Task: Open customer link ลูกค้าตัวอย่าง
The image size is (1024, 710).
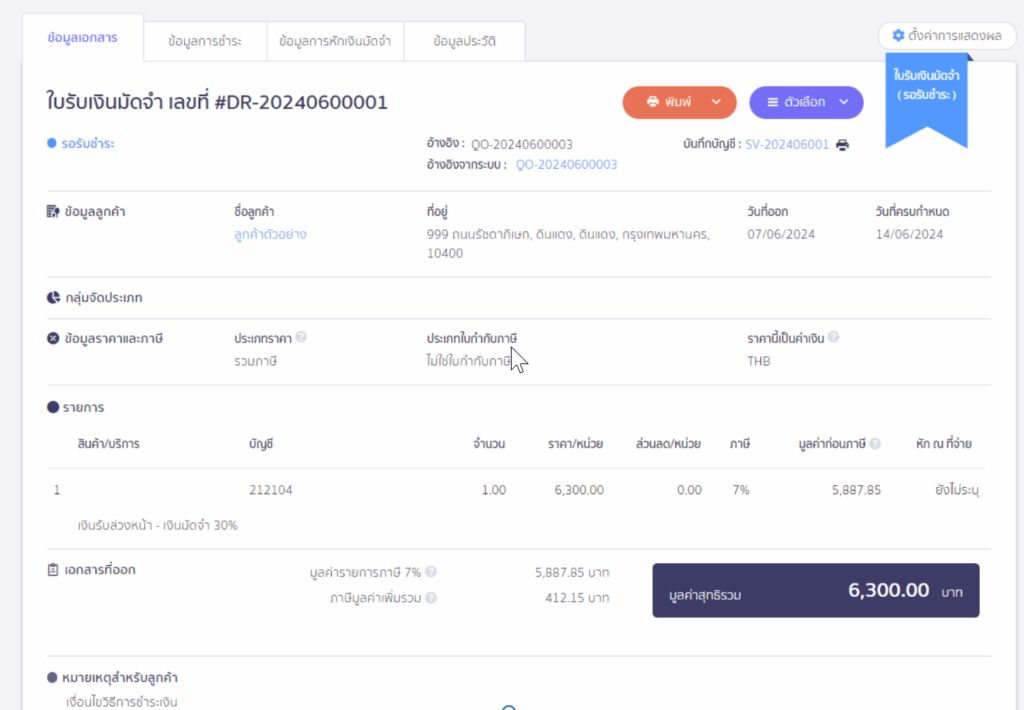Action: (x=270, y=234)
